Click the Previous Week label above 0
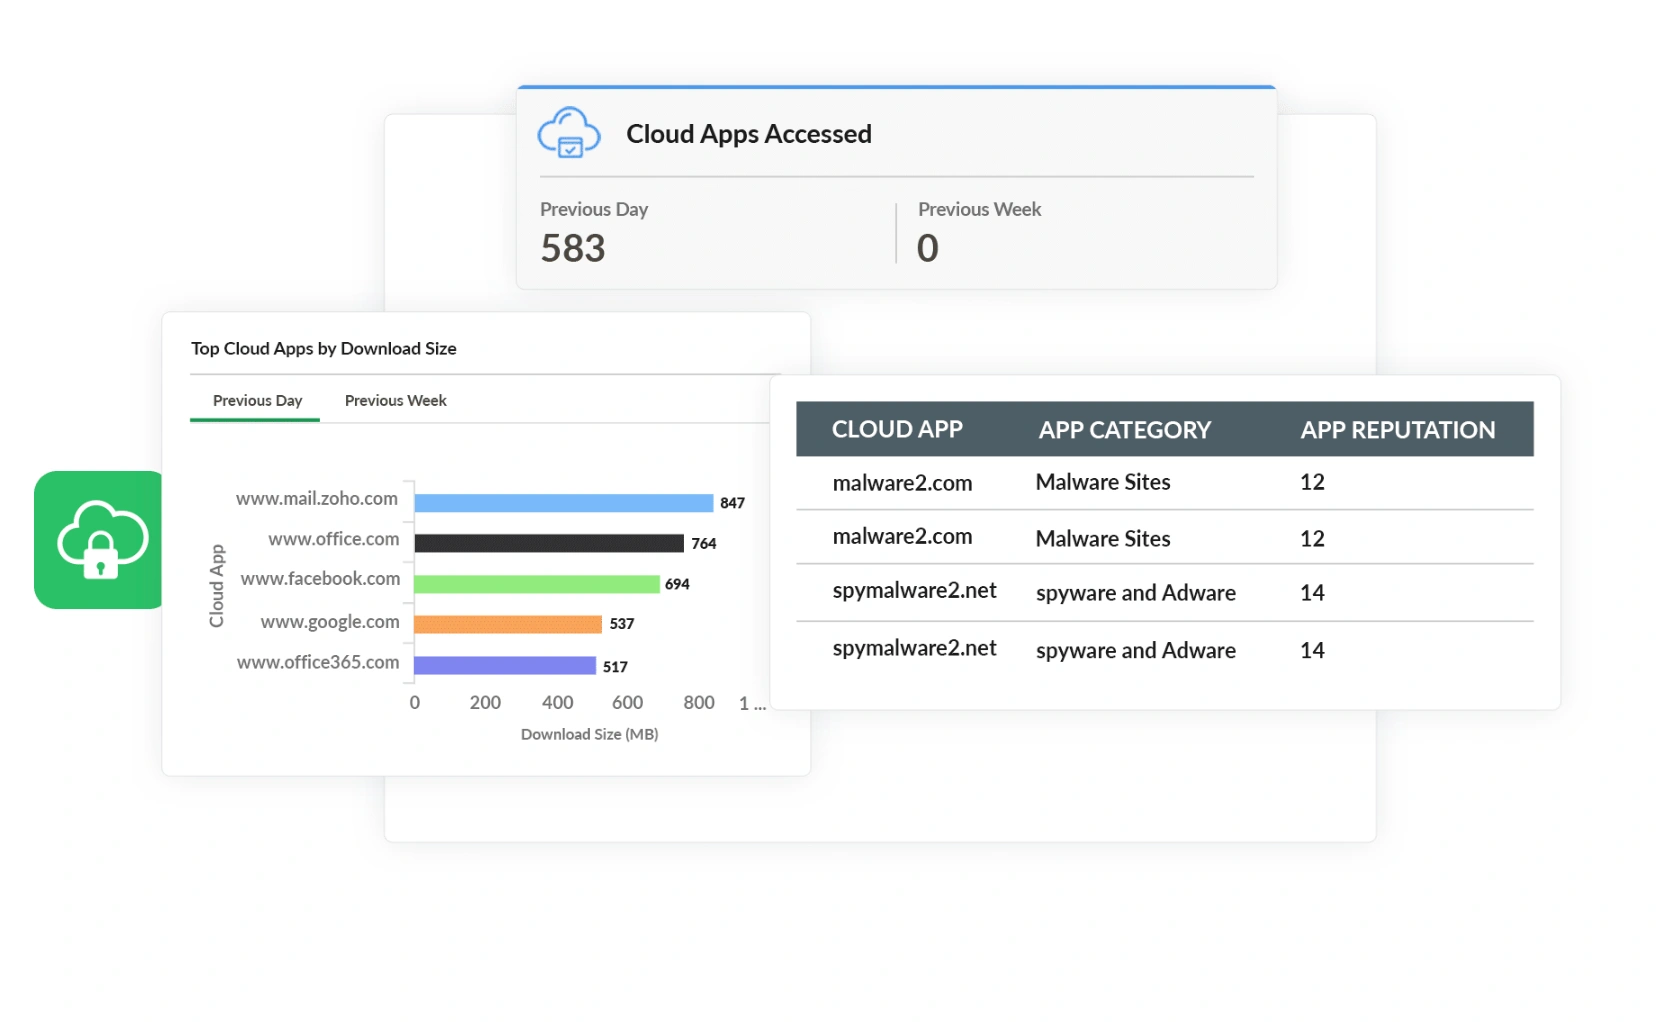 pyautogui.click(x=979, y=209)
